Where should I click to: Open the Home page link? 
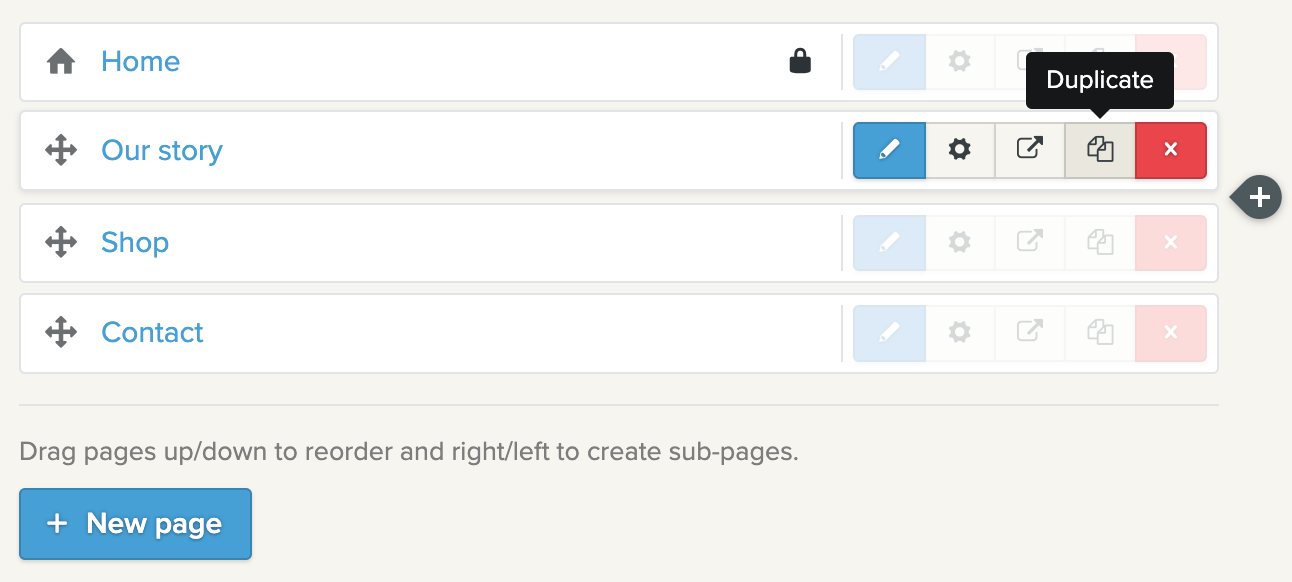pyautogui.click(x=140, y=62)
